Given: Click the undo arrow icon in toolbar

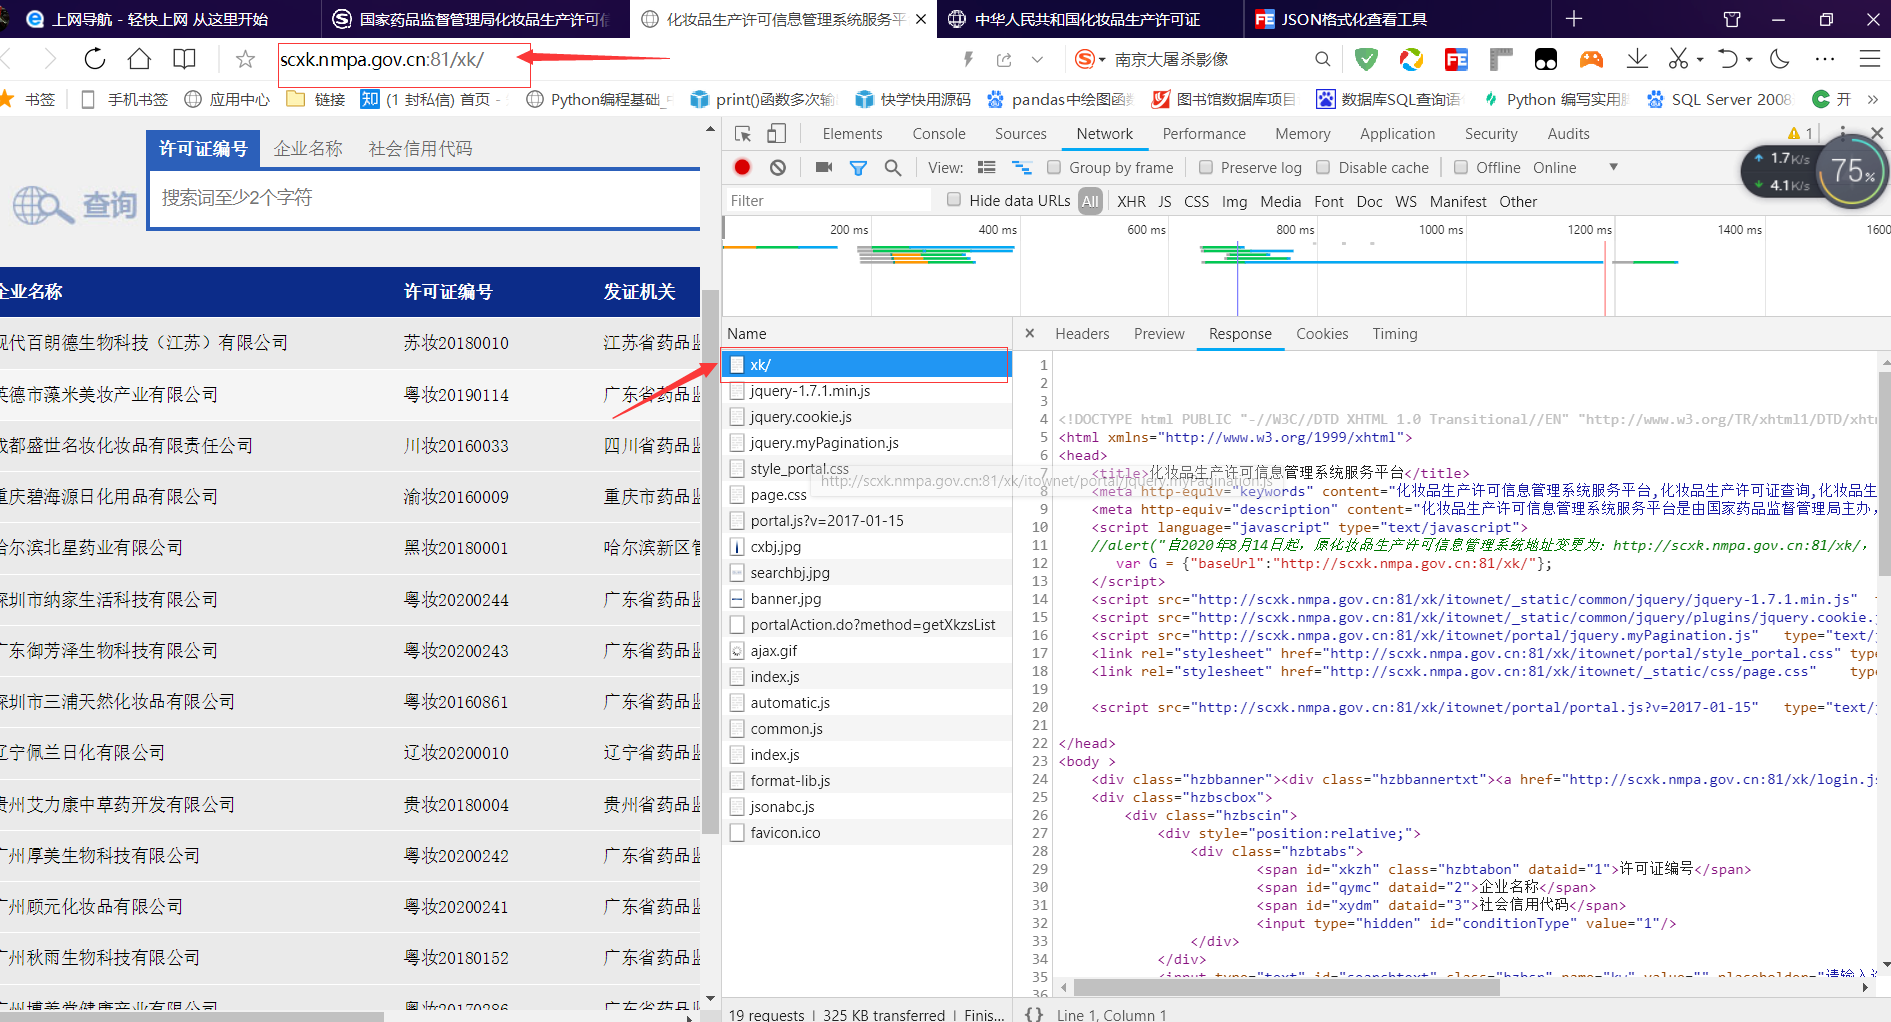Looking at the screenshot, I should pyautogui.click(x=1728, y=59).
